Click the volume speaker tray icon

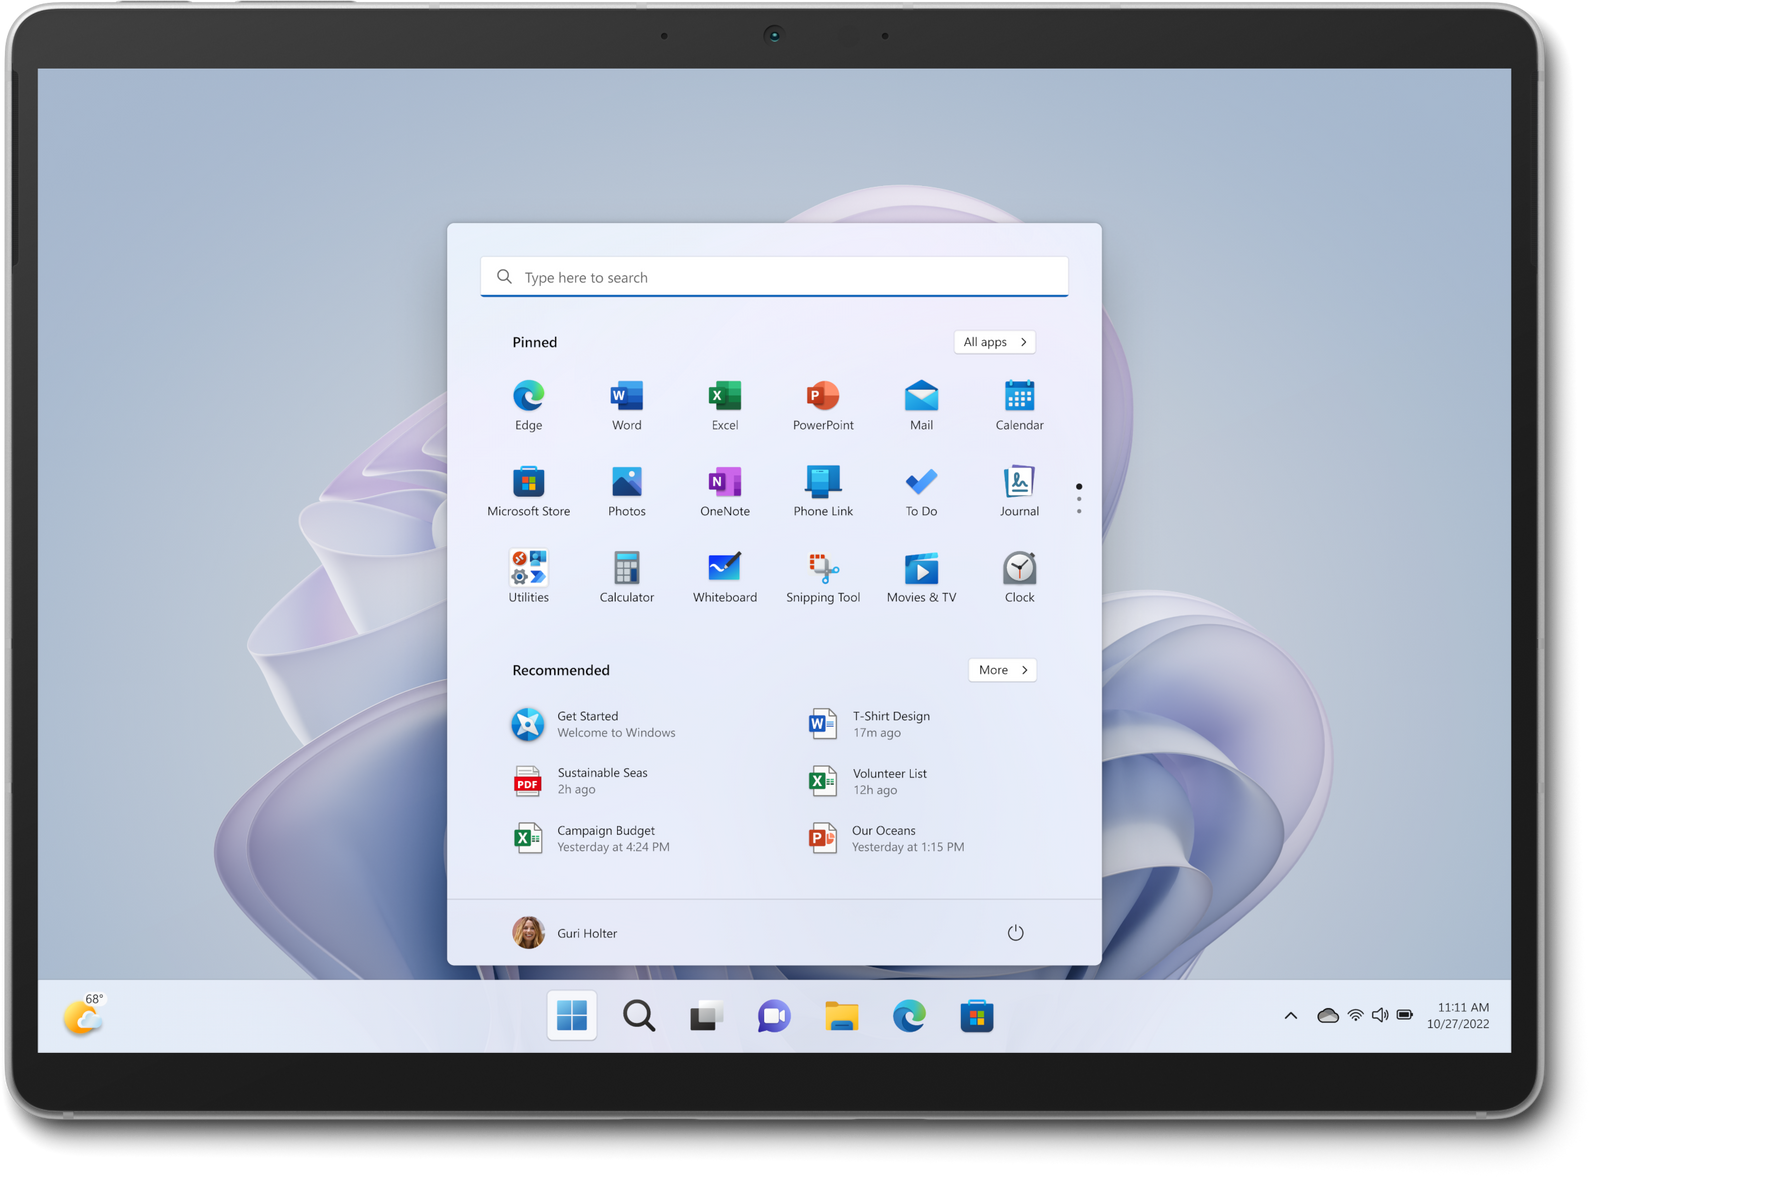point(1380,1016)
